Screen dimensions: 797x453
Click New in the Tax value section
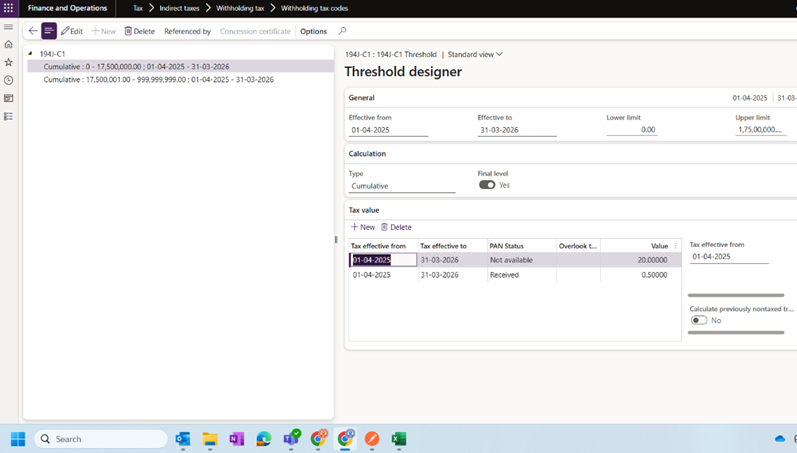point(363,227)
